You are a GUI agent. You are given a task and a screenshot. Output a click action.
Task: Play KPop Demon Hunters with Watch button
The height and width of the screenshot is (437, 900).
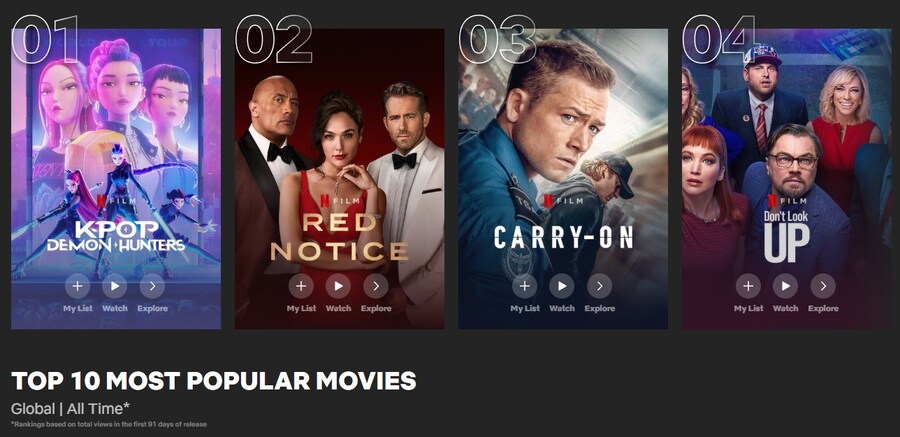click(x=115, y=286)
